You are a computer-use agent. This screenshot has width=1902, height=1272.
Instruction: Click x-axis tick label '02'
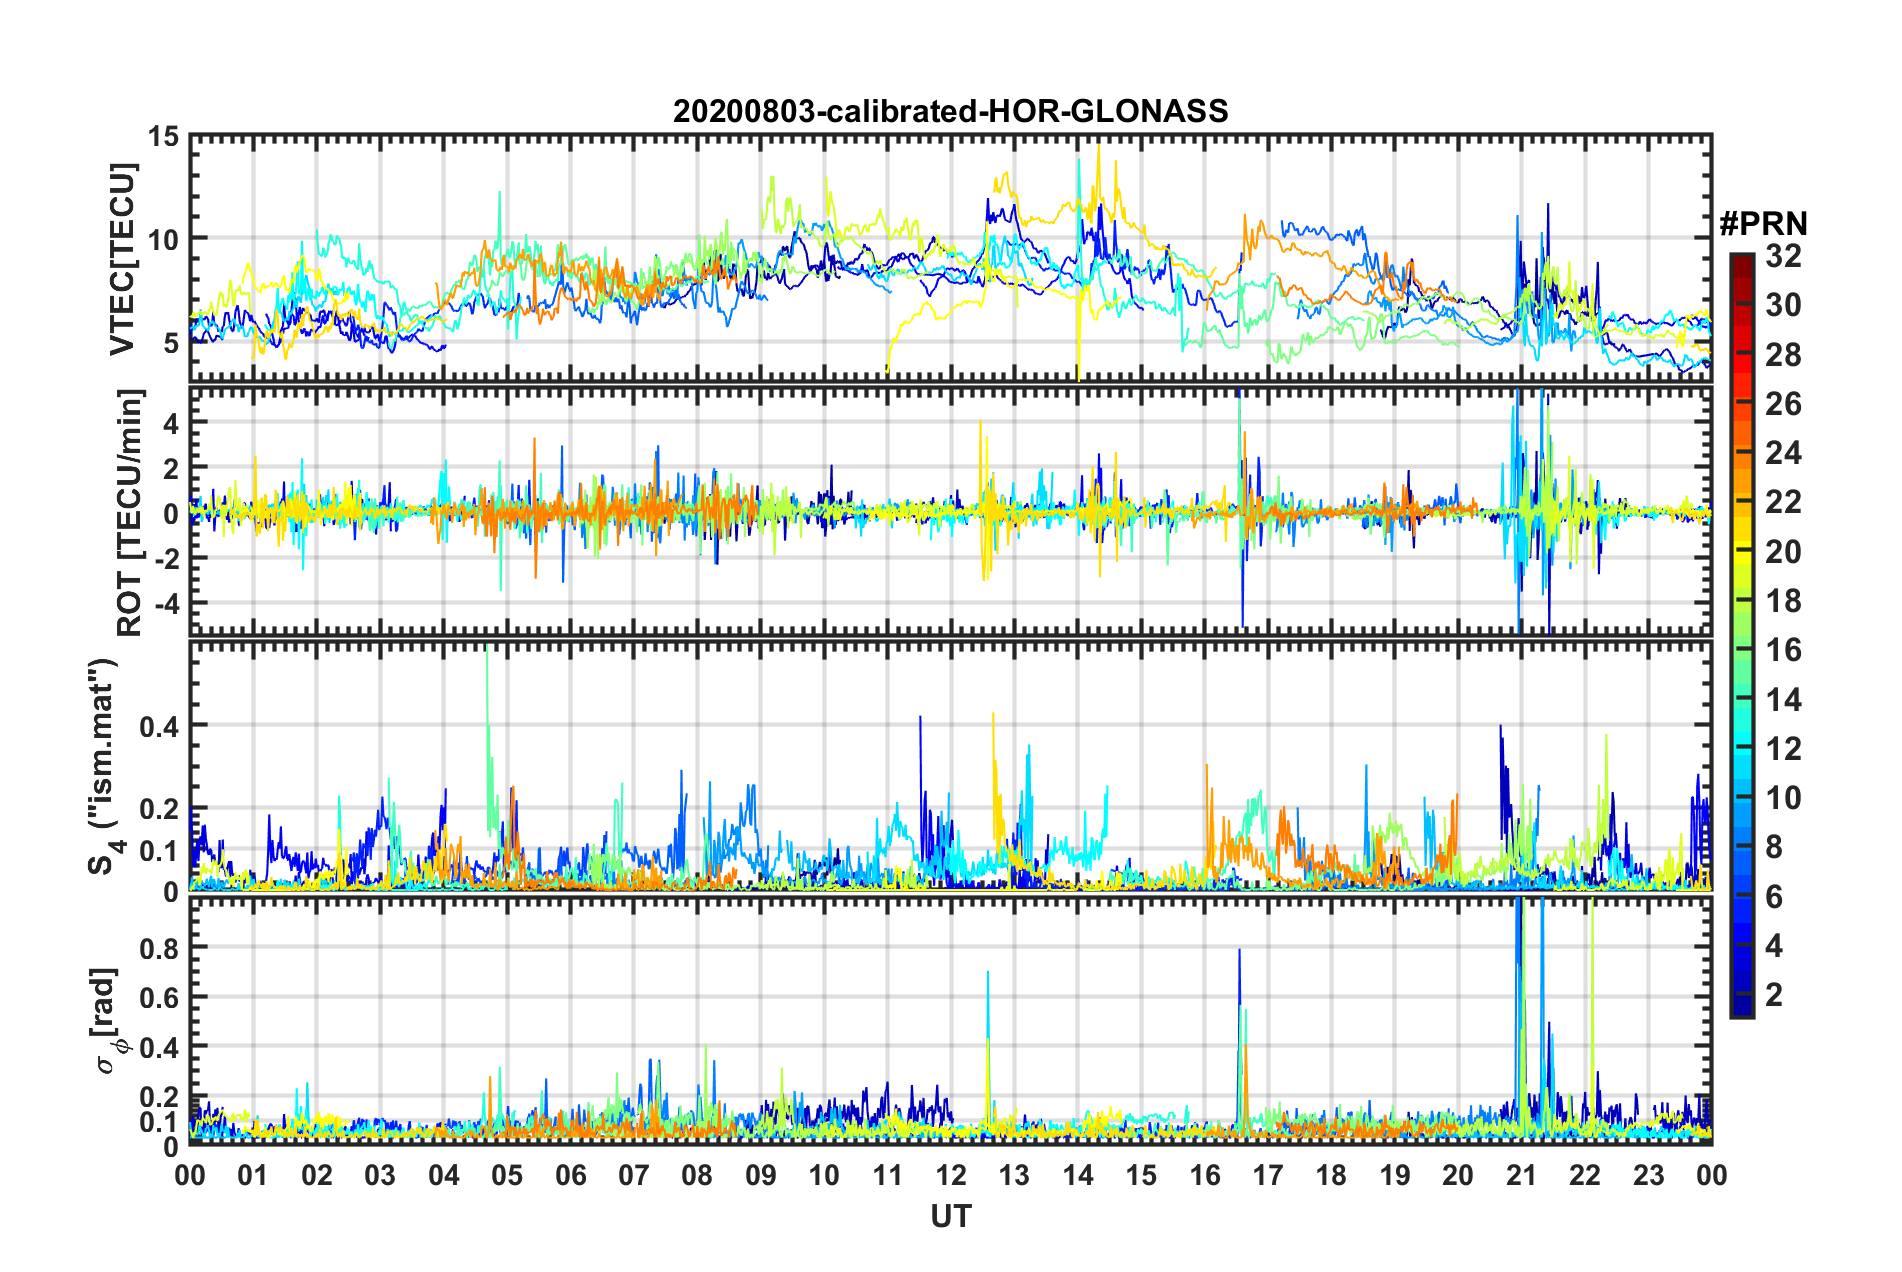click(x=317, y=1175)
